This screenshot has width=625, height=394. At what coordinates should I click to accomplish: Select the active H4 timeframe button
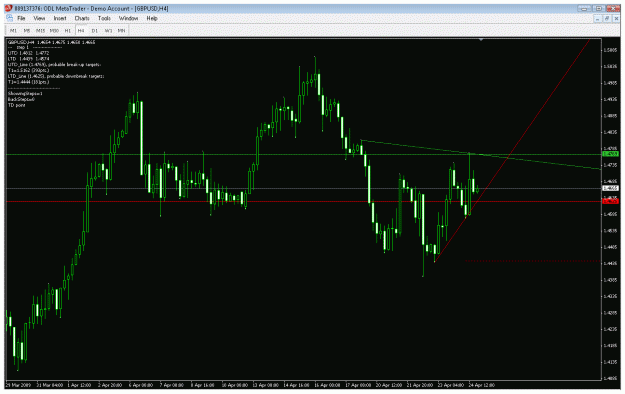81,30
